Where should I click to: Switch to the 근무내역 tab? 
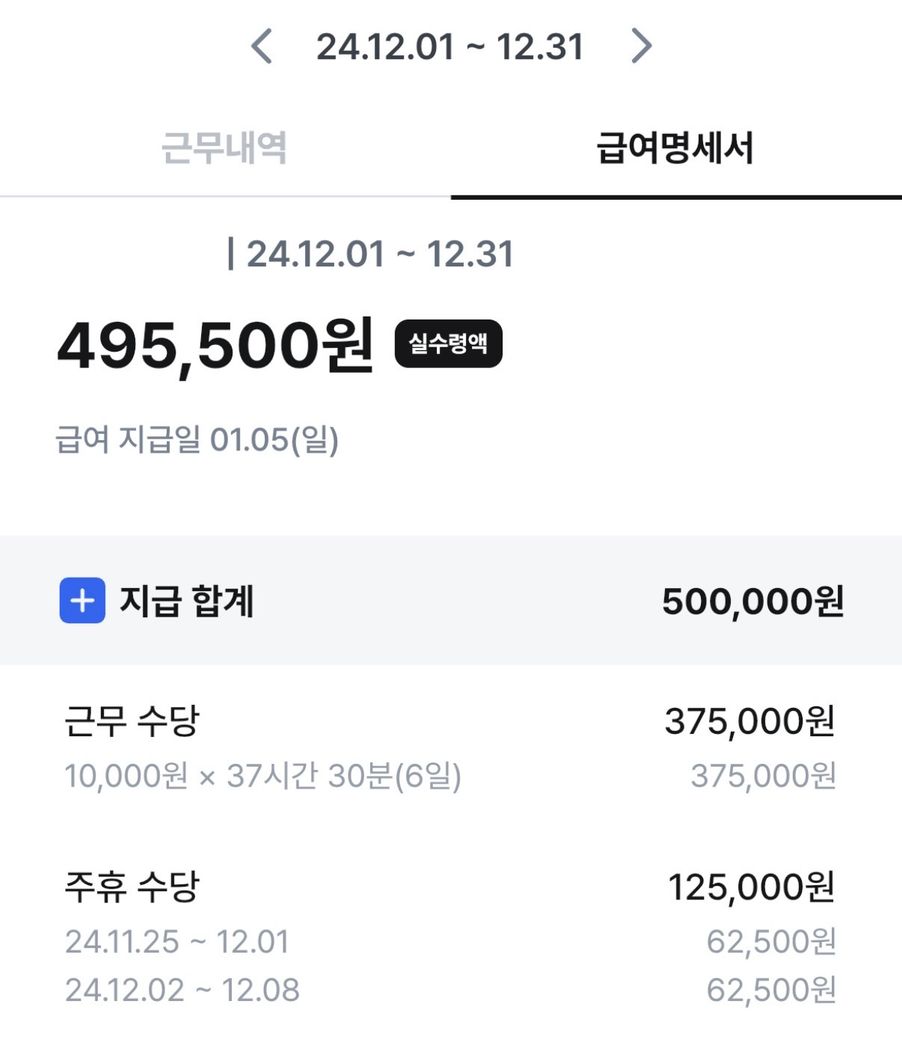tap(225, 148)
